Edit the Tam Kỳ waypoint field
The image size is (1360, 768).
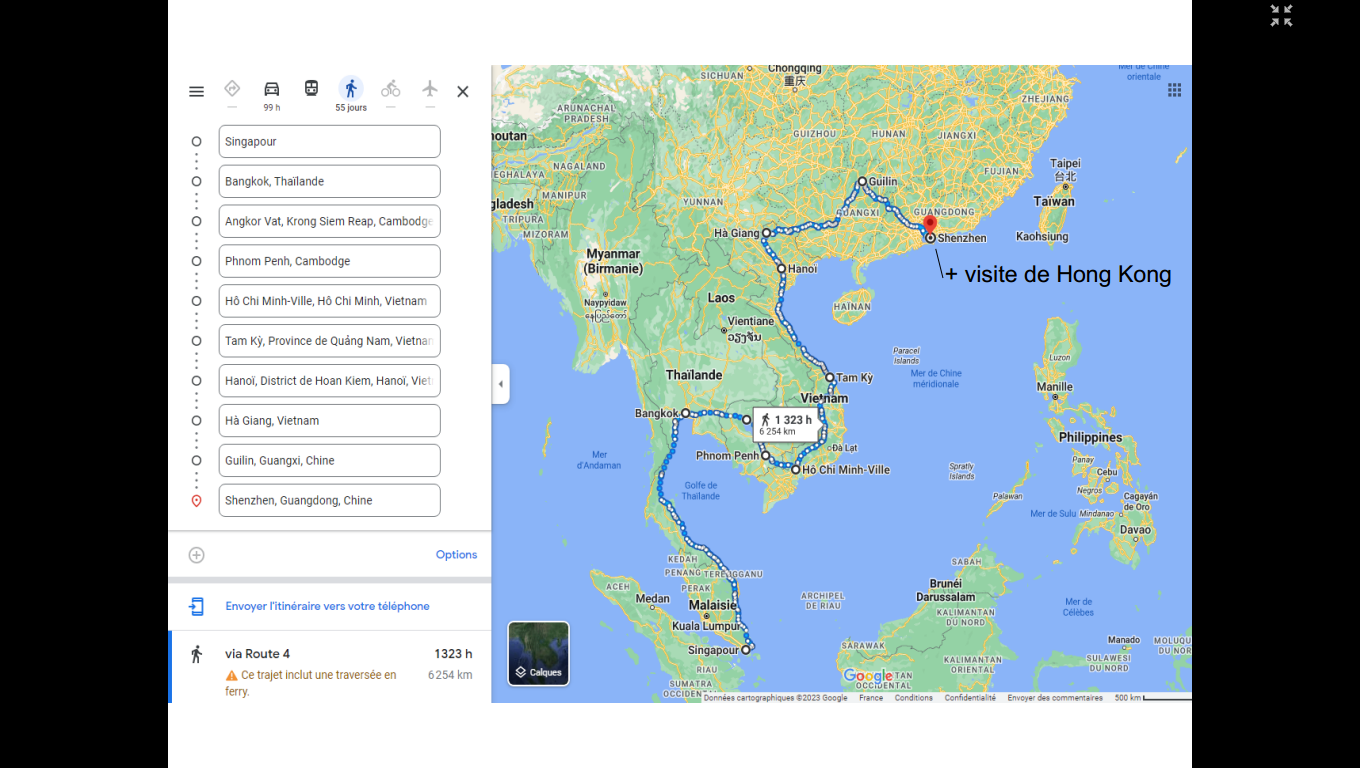click(x=330, y=341)
